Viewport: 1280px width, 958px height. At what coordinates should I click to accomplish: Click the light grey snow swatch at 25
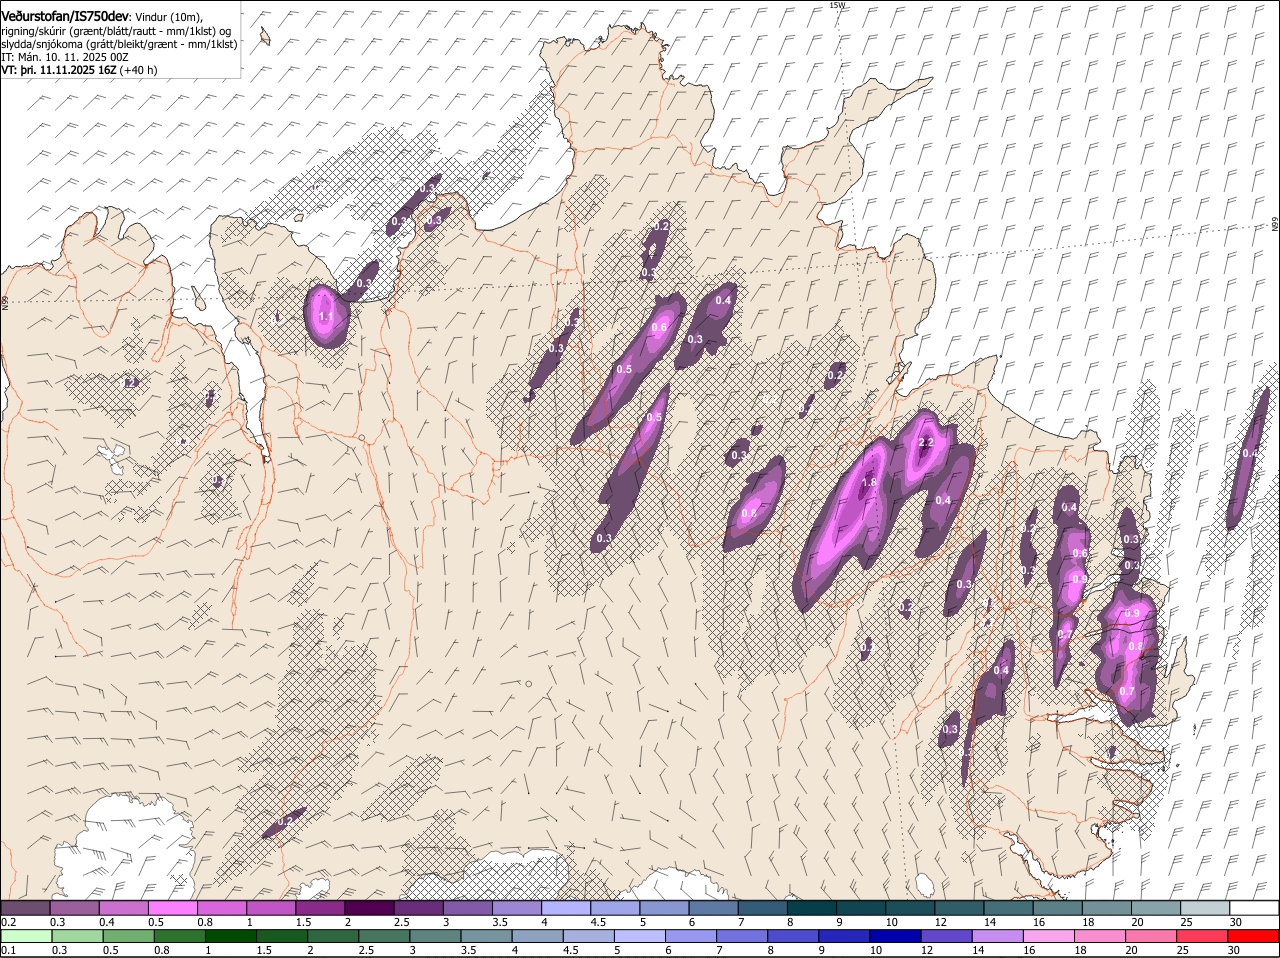tap(1205, 908)
